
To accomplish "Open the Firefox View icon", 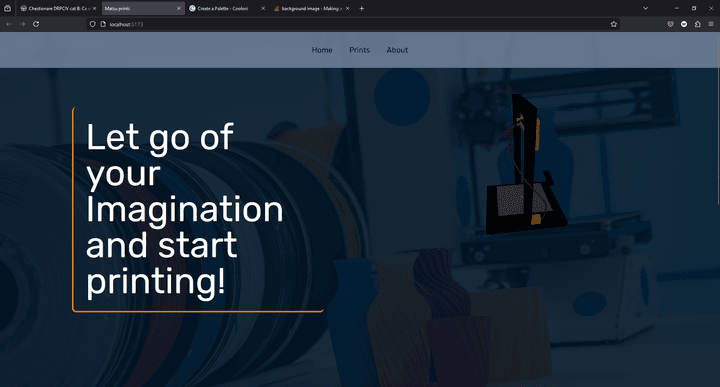I will [7, 8].
